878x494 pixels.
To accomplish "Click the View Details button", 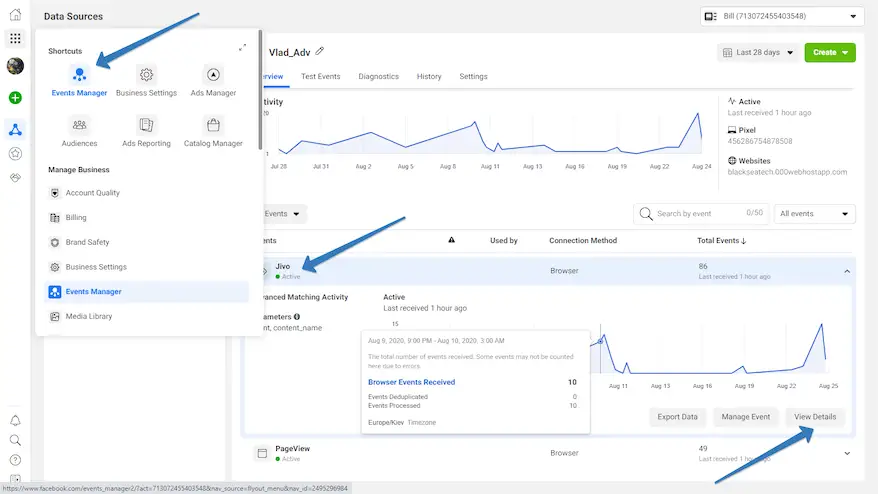I will [815, 417].
